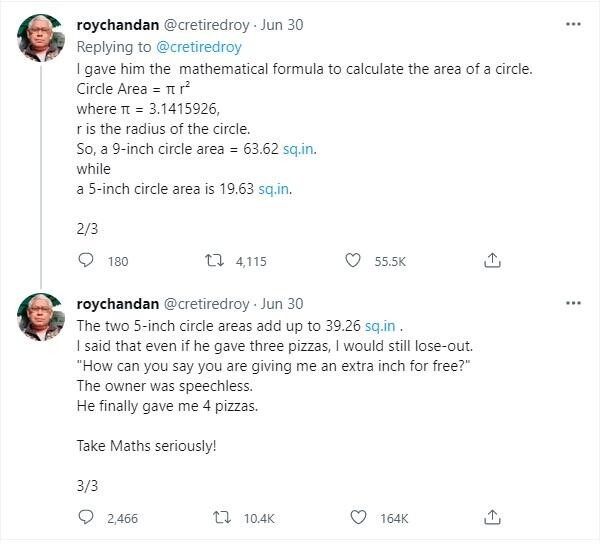Open more options on the first tweet

coord(573,25)
